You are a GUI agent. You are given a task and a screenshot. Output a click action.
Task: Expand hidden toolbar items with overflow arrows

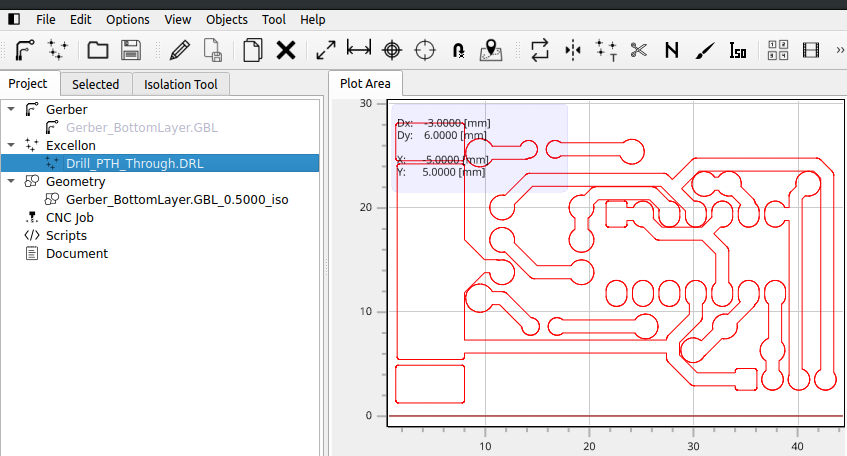(x=836, y=50)
